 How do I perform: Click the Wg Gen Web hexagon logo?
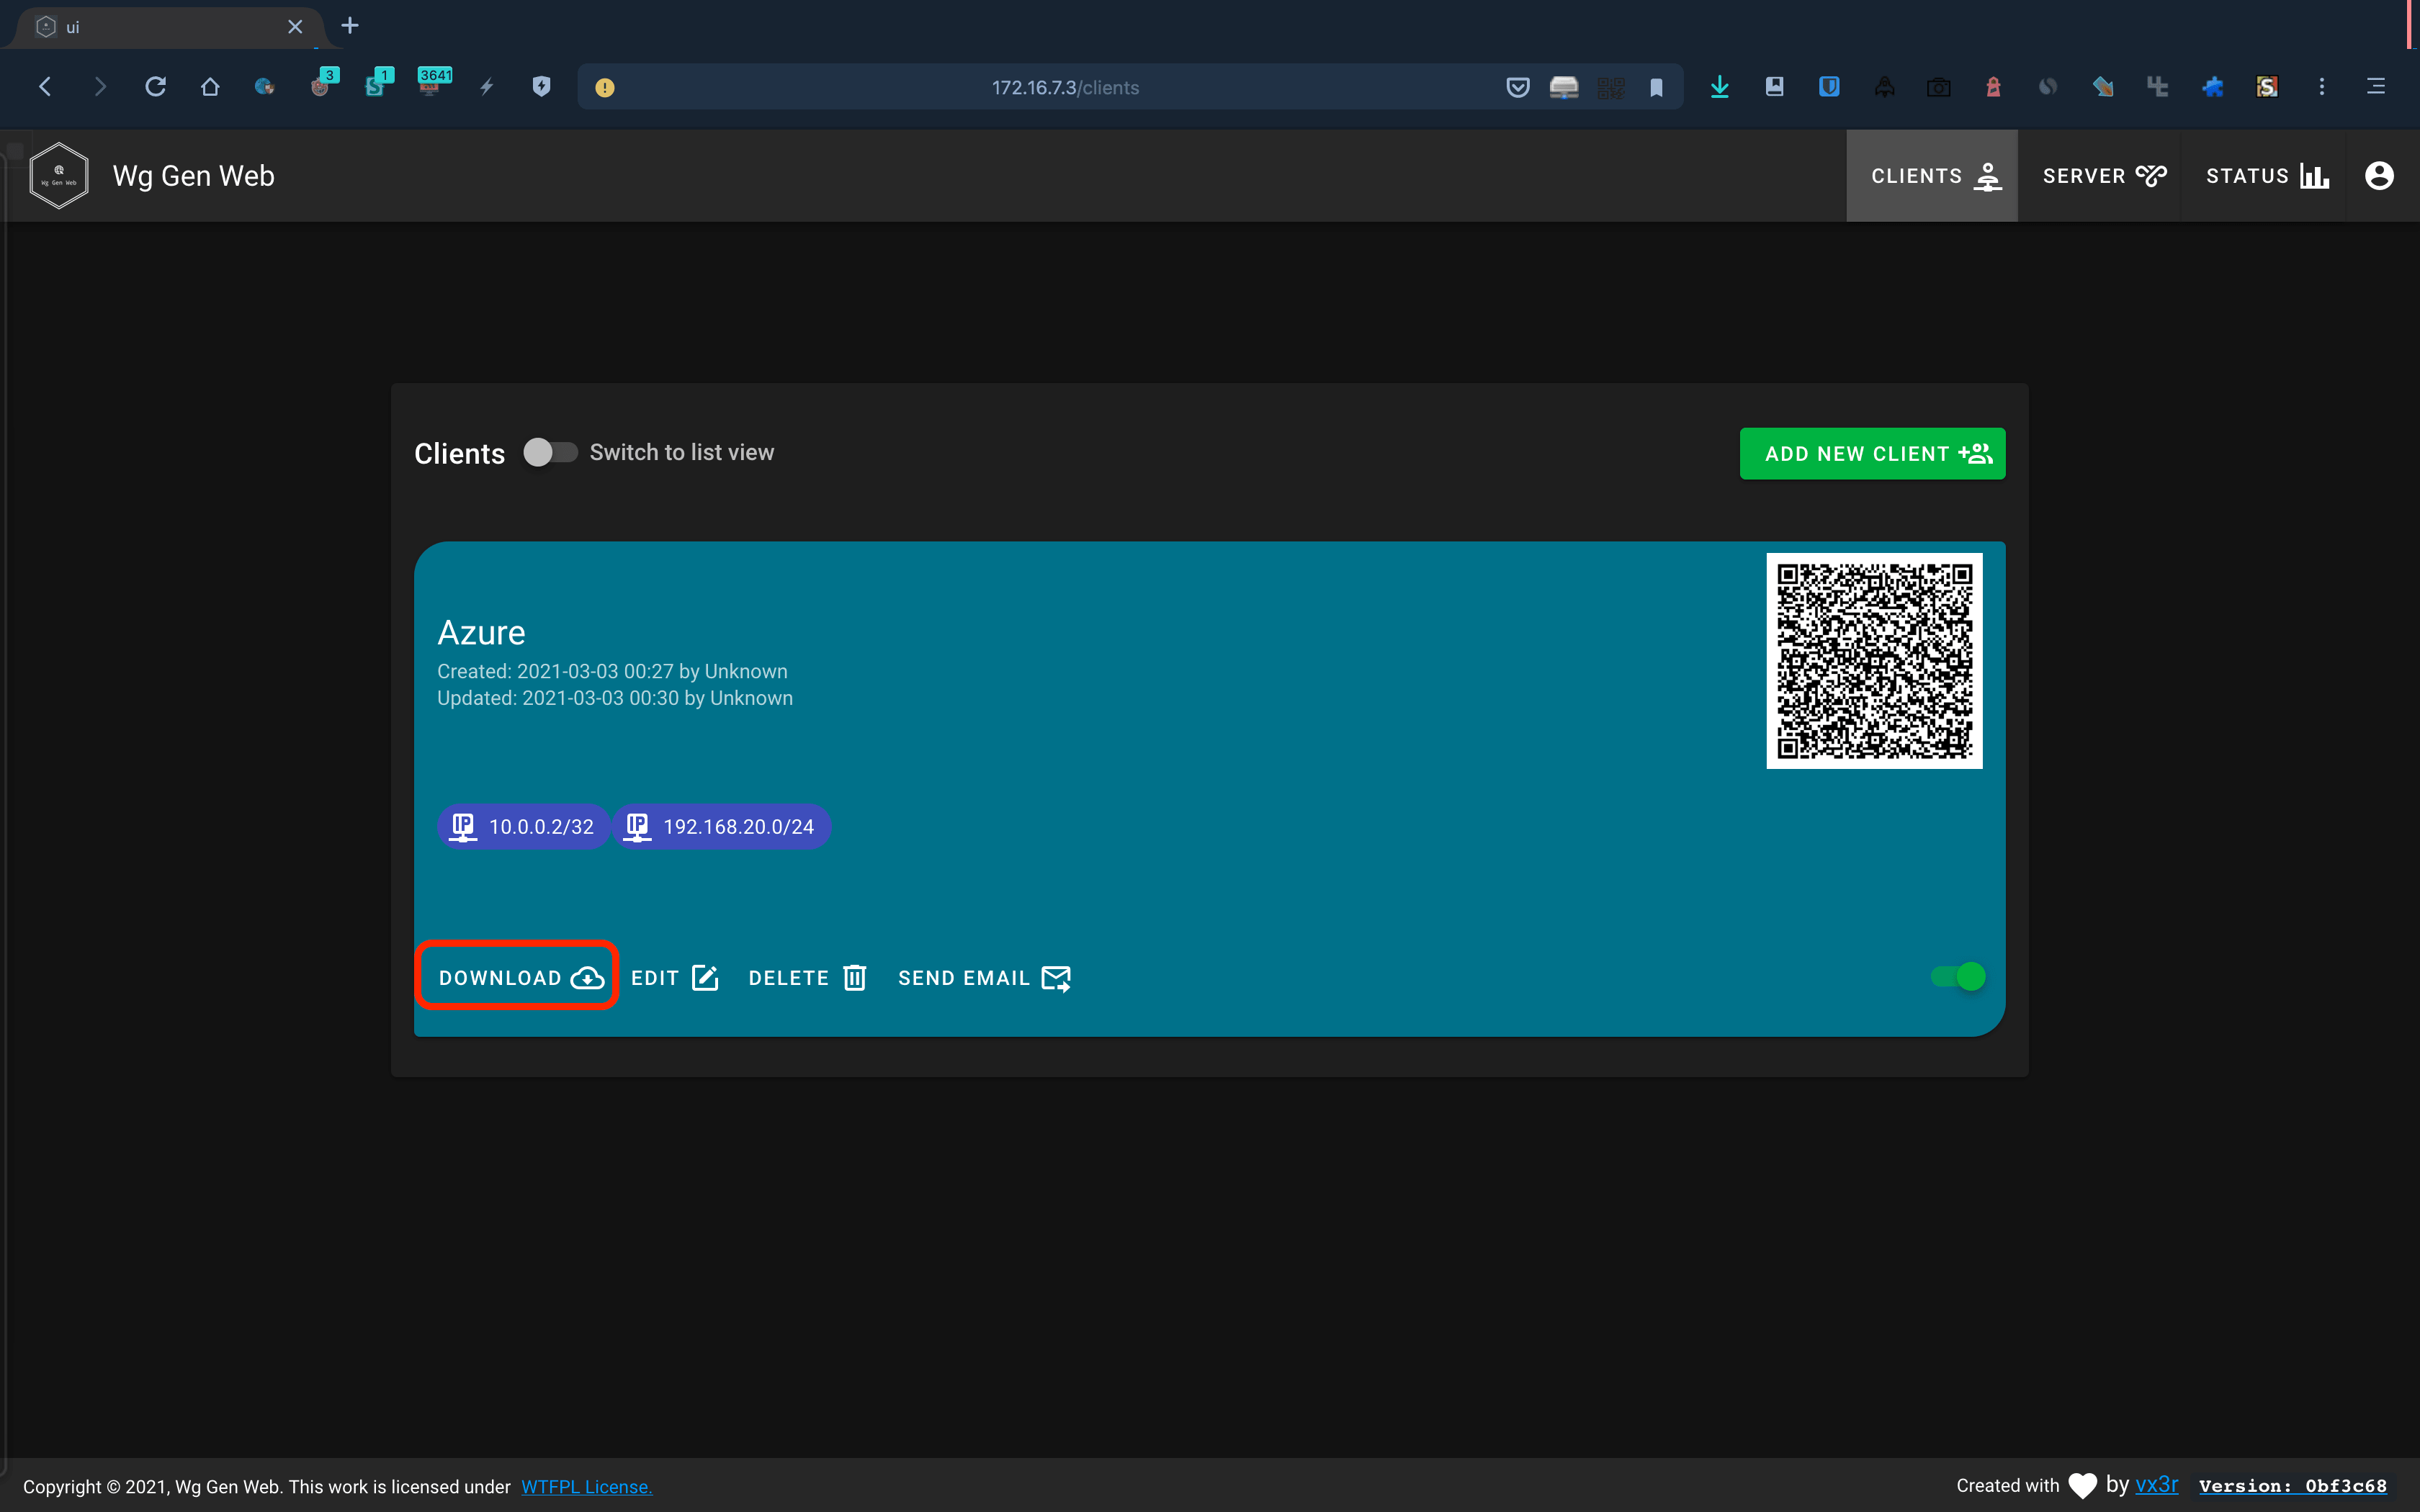point(58,175)
